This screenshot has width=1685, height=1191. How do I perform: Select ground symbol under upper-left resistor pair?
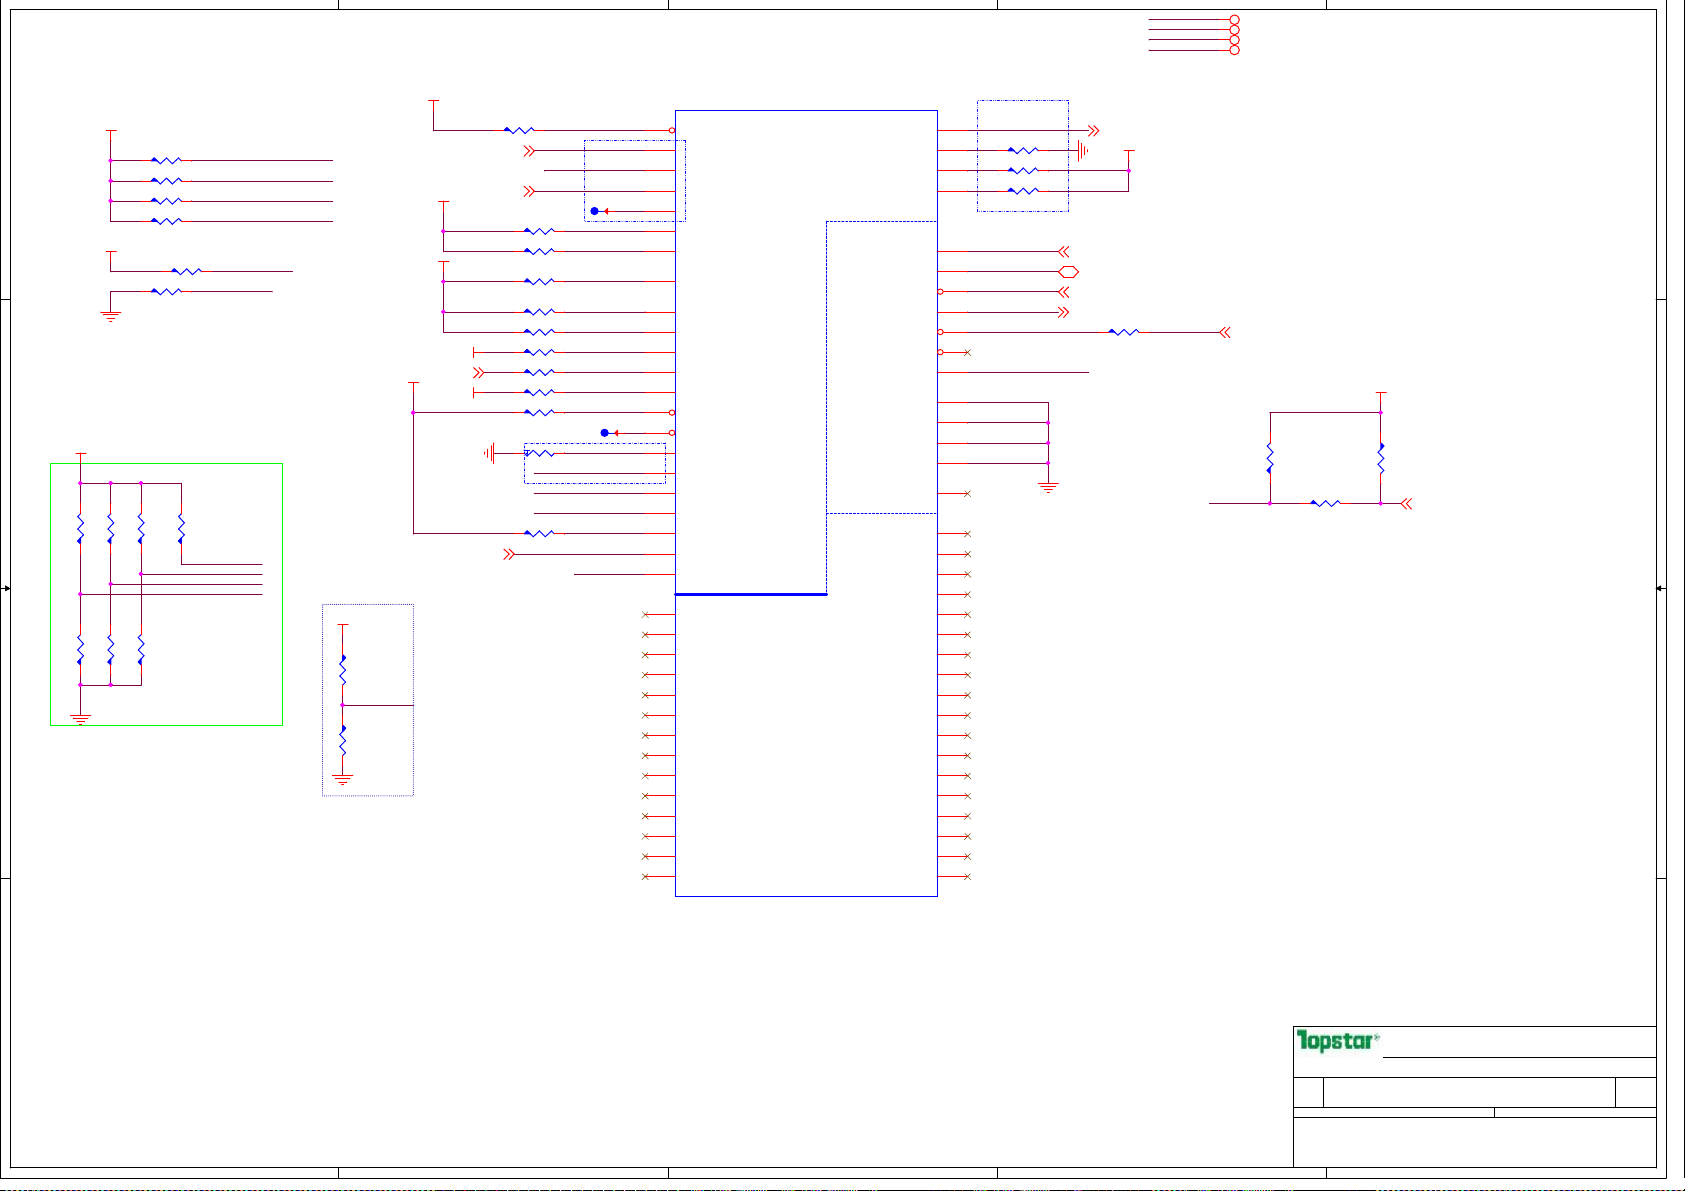tap(110, 315)
